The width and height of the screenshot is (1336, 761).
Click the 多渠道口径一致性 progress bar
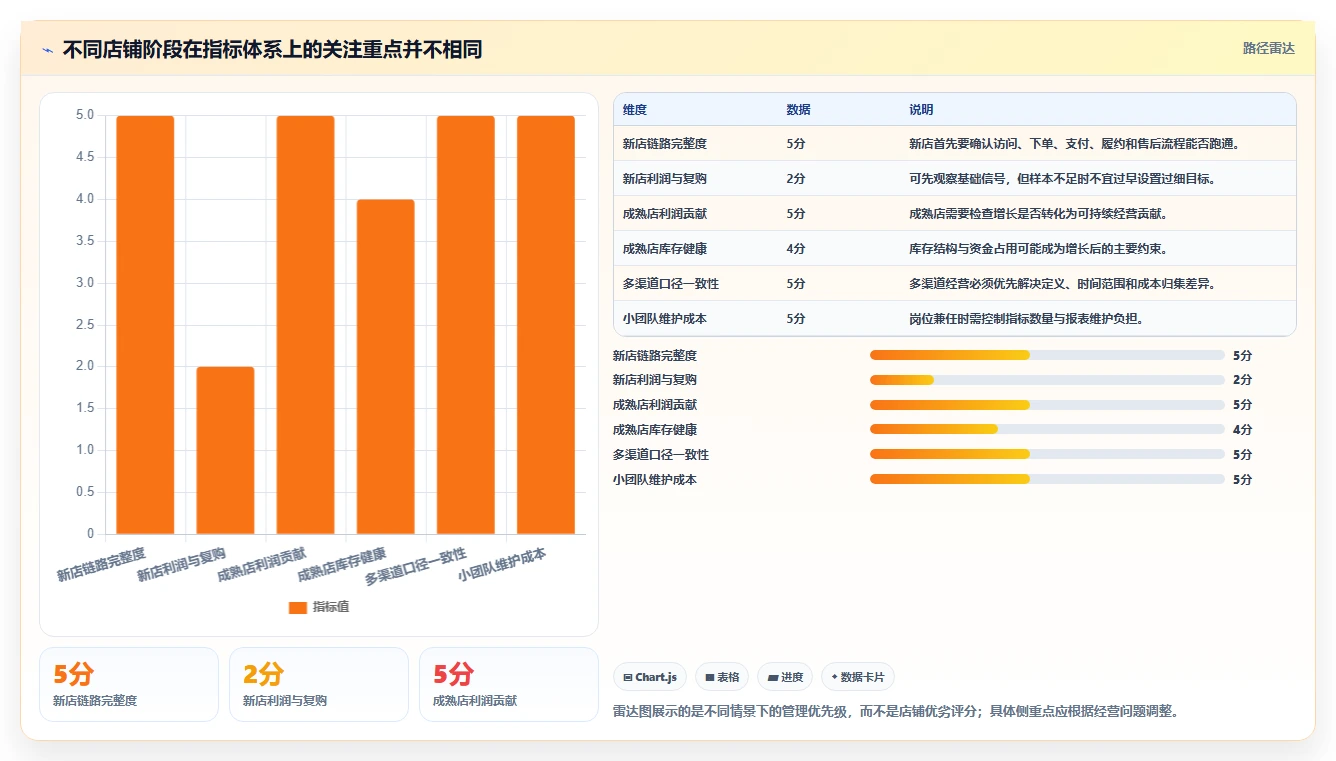[x=1047, y=454]
